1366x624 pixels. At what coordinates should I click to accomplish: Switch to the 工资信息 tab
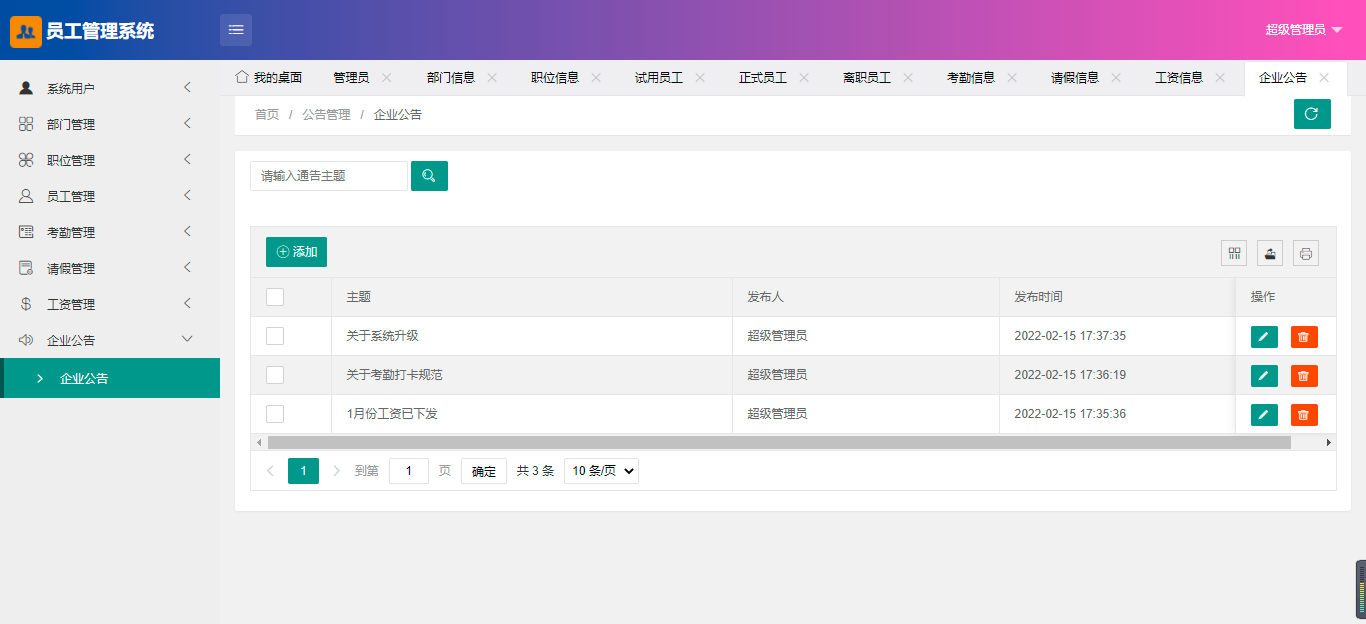tap(1179, 77)
